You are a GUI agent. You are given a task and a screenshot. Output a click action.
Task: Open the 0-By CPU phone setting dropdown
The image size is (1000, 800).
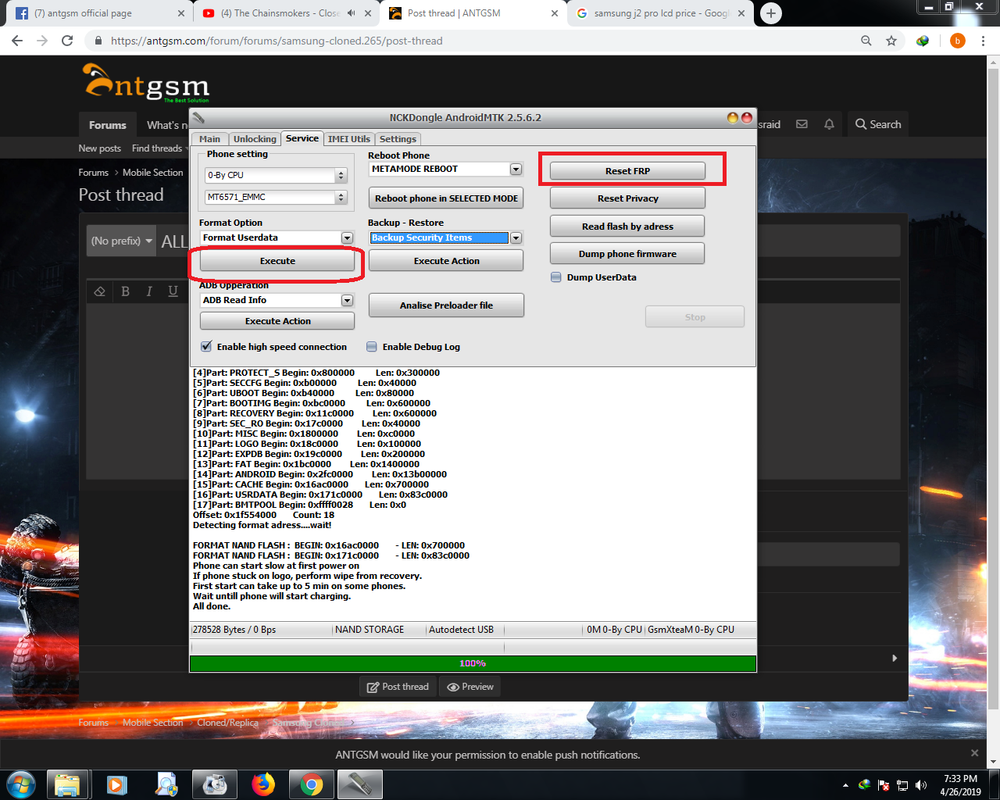(x=276, y=175)
